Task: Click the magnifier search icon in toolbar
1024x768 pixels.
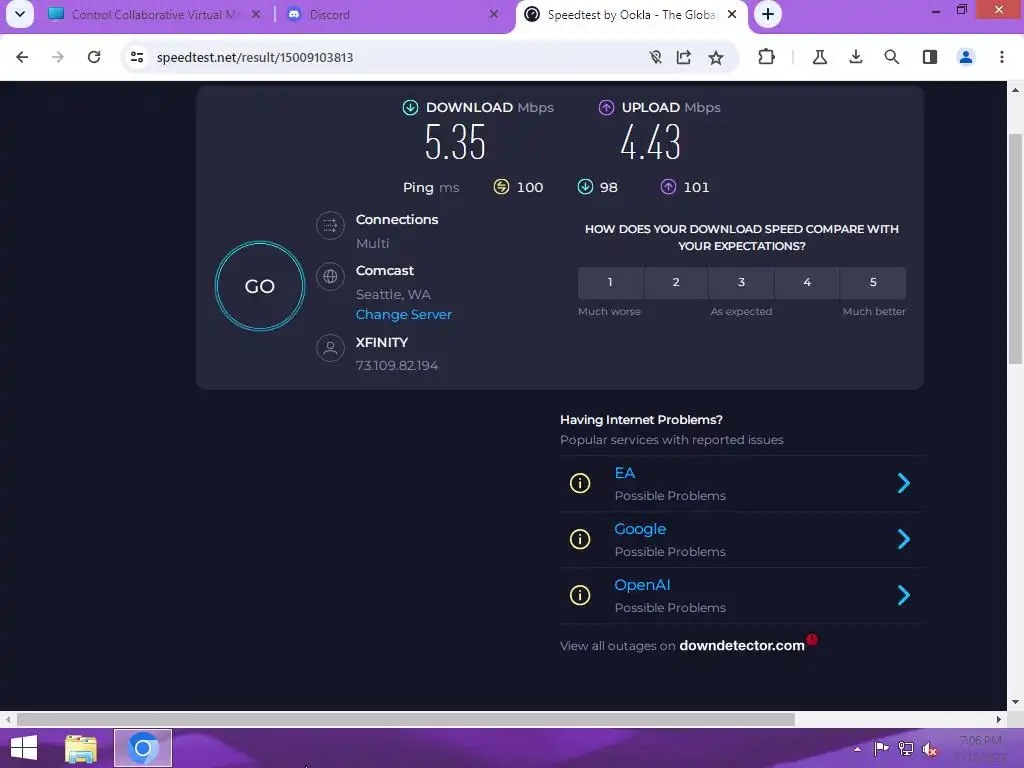Action: pos(891,57)
